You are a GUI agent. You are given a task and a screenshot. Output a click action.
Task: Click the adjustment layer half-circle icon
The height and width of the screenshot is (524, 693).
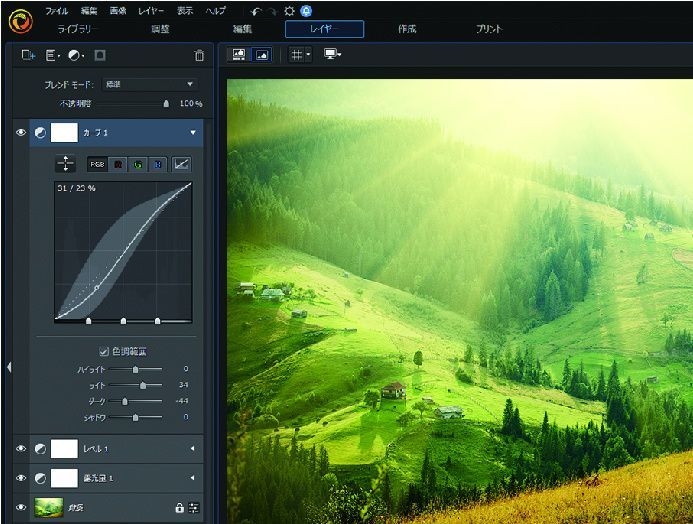point(76,56)
